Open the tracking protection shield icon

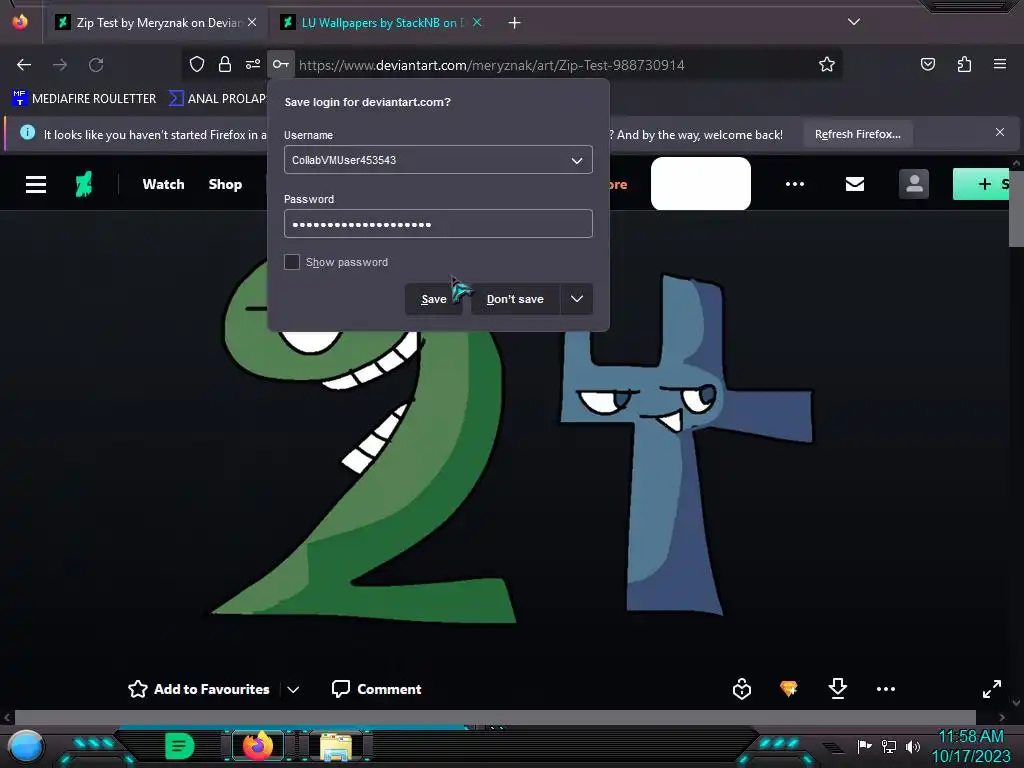pyautogui.click(x=197, y=64)
